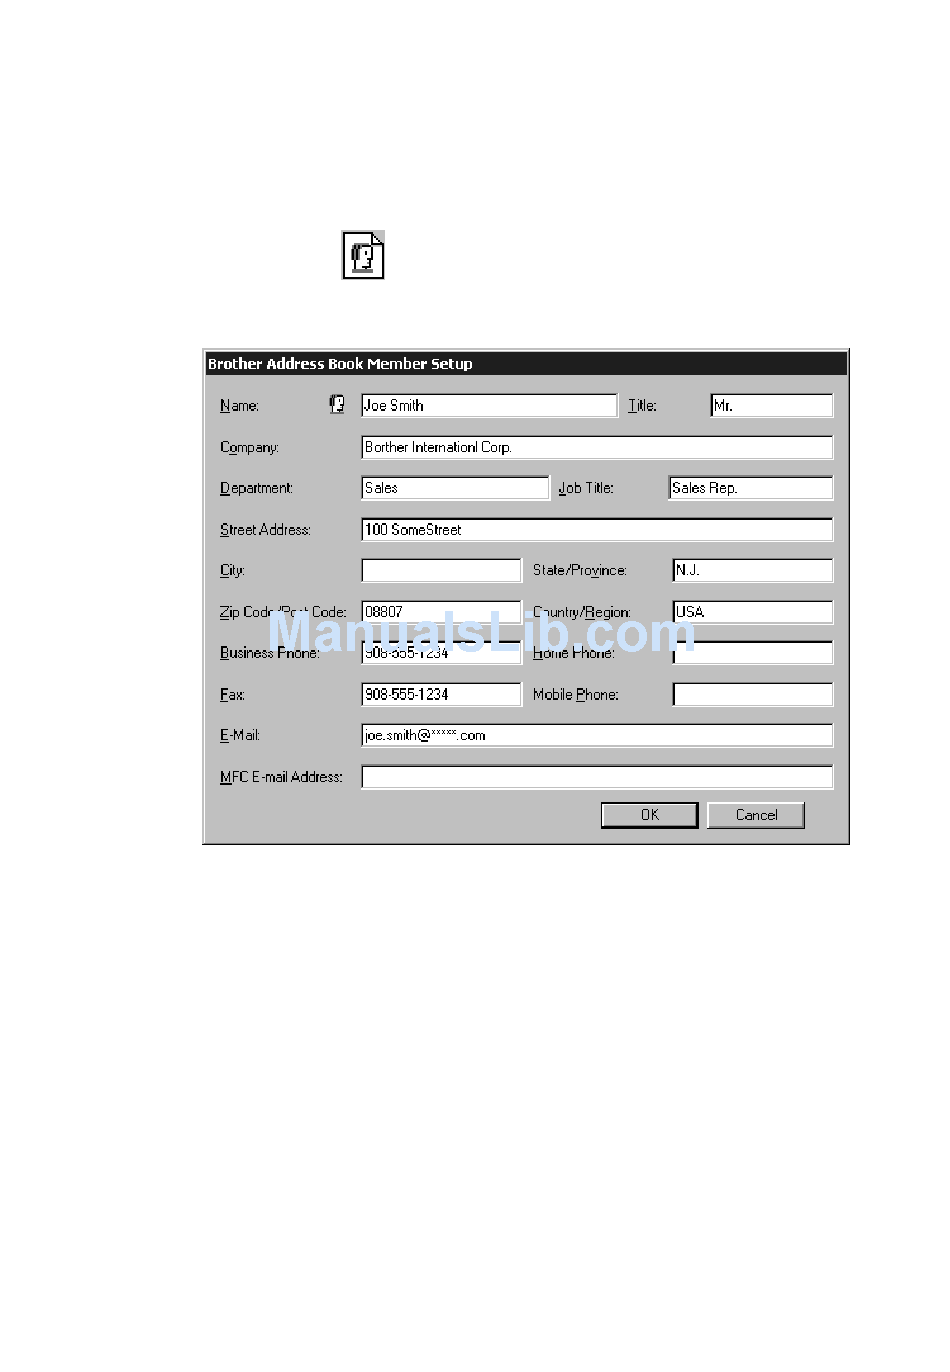
Task: Click the empty Home Phone field
Action: [x=752, y=653]
